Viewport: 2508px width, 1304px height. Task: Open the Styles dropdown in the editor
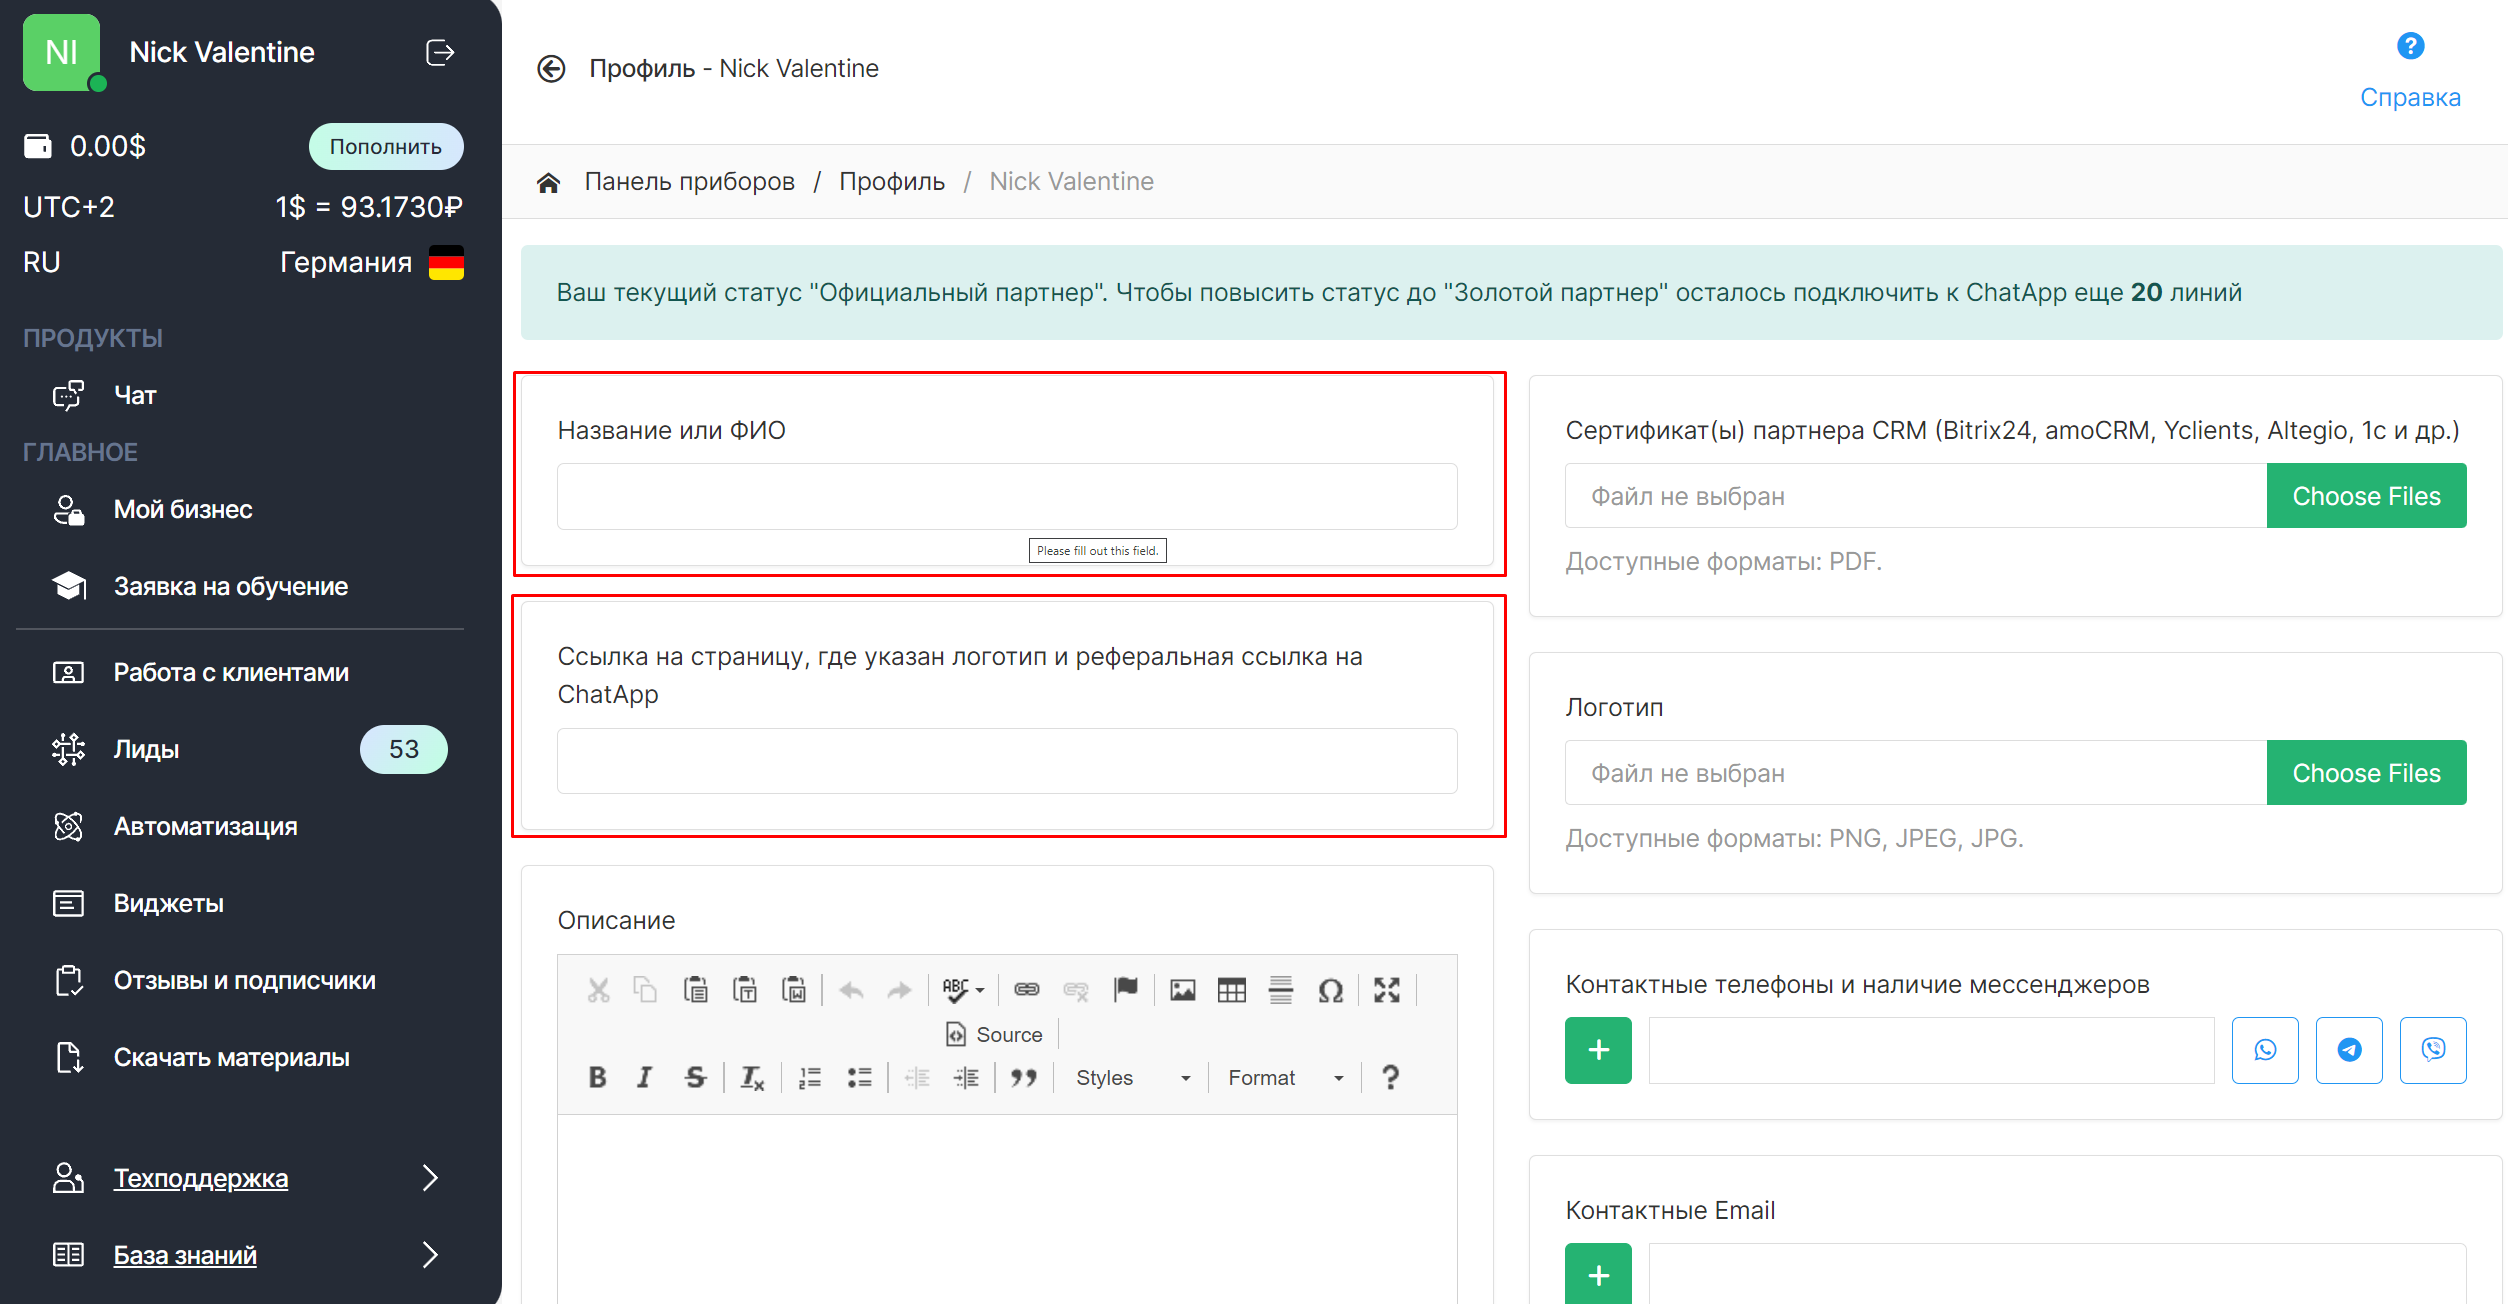coord(1132,1077)
